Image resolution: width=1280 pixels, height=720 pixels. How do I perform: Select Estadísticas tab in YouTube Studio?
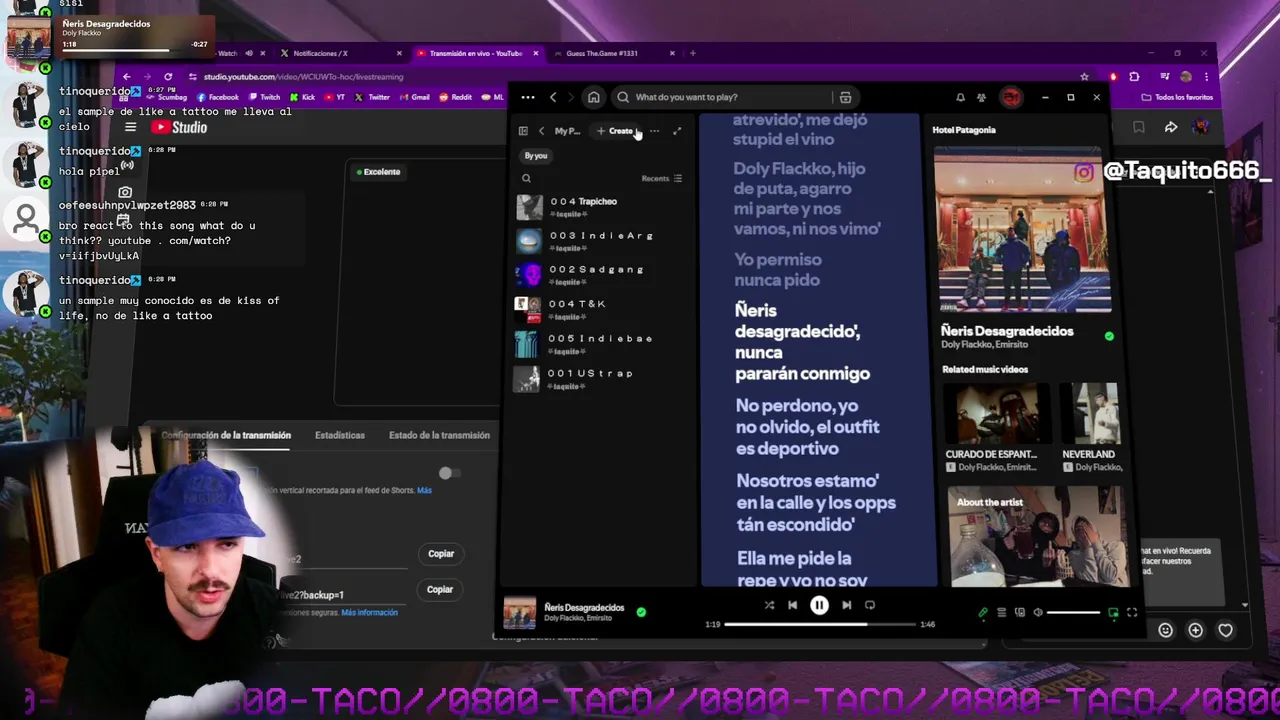coord(340,435)
